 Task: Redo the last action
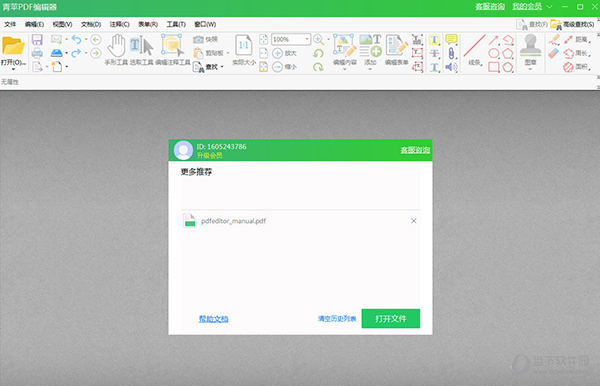(76, 53)
